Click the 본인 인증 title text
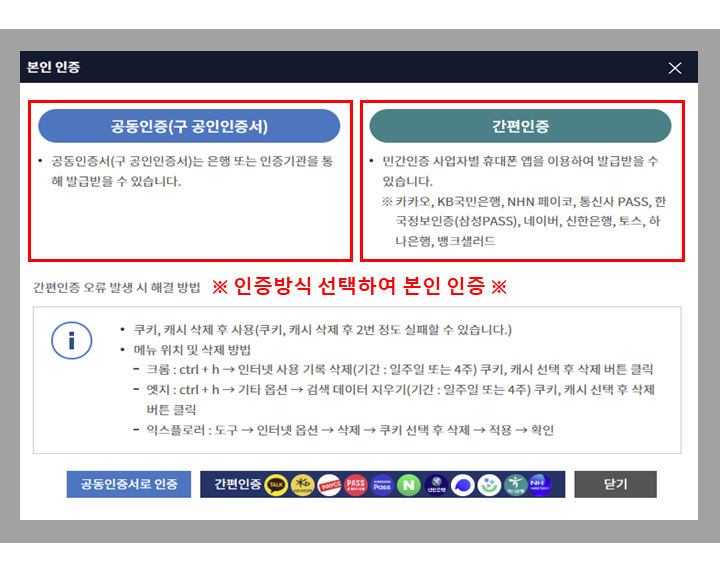Image resolution: width=720 pixels, height=577 pixels. pyautogui.click(x=53, y=67)
